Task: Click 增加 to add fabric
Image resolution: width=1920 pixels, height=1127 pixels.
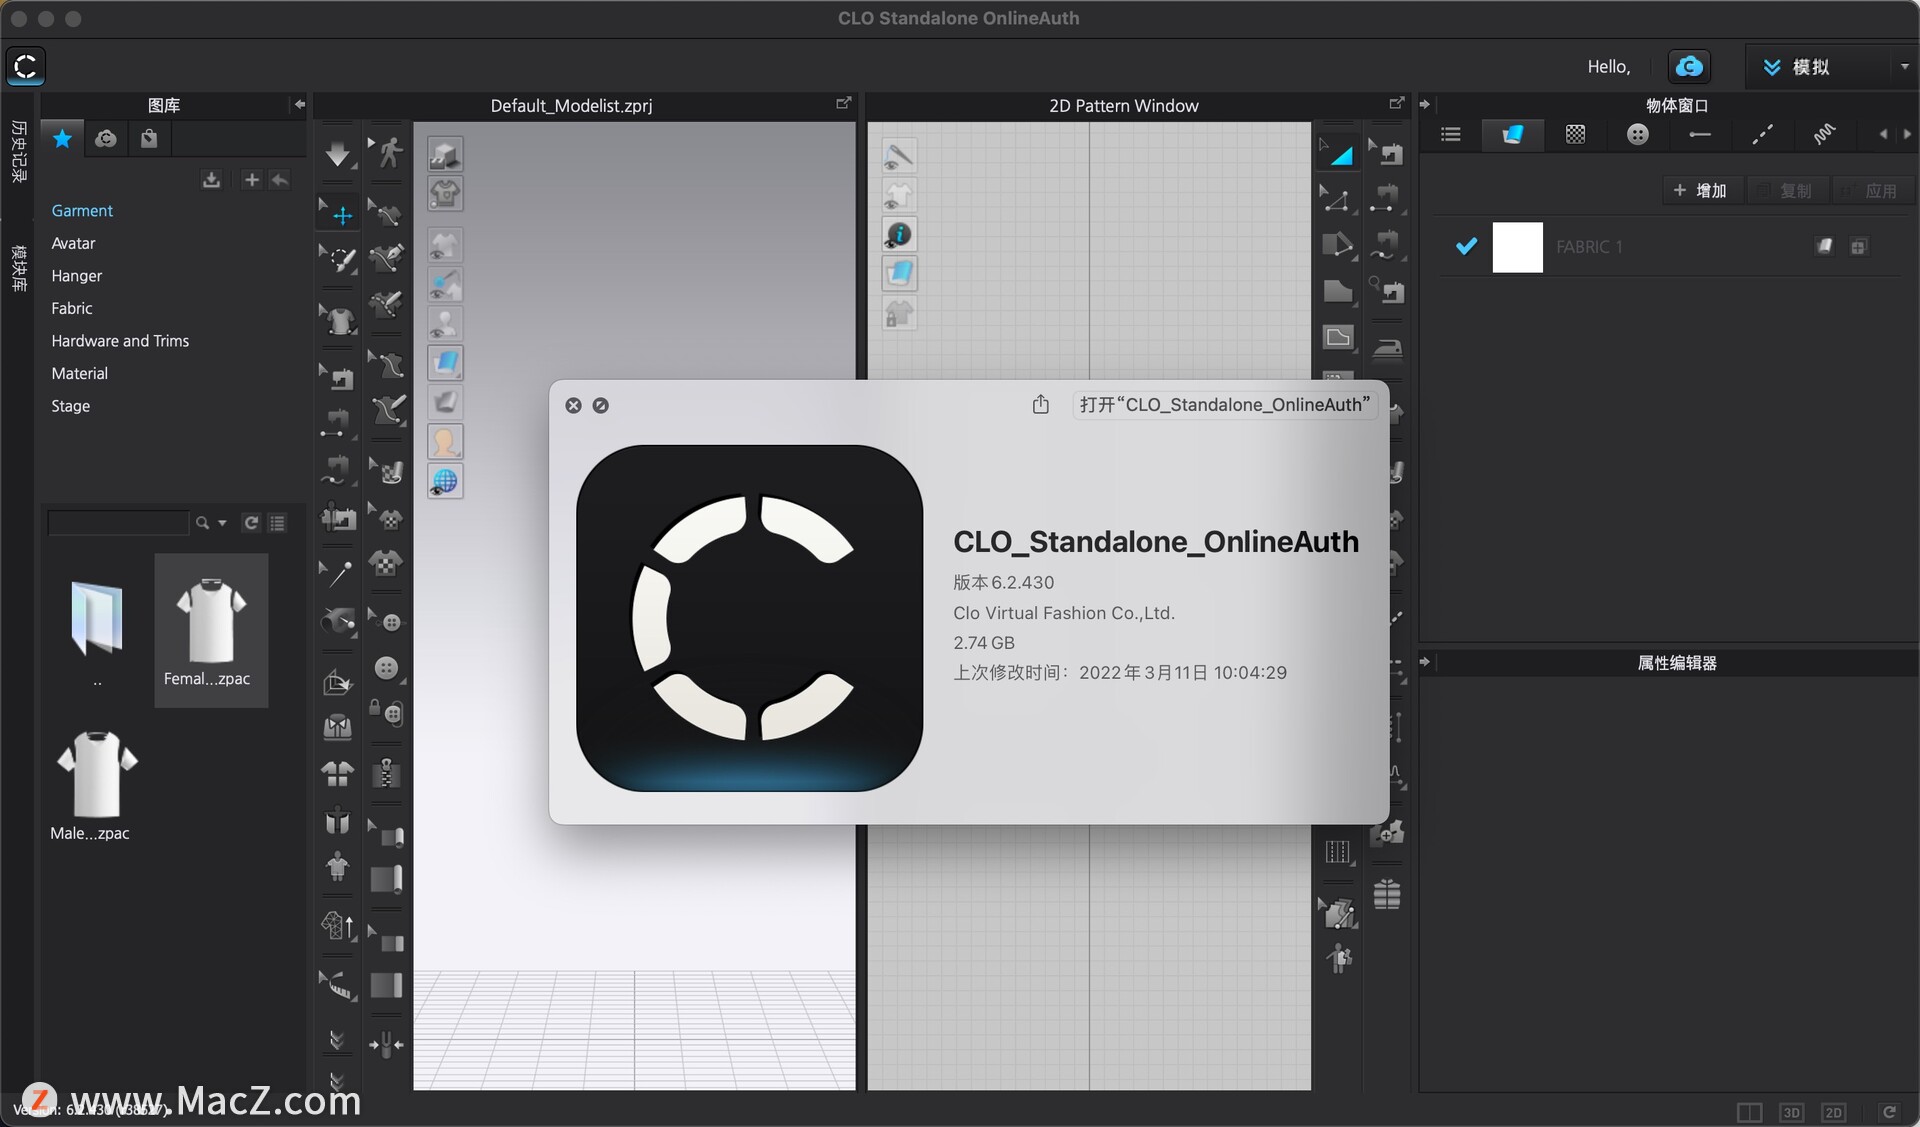Action: tap(1701, 190)
